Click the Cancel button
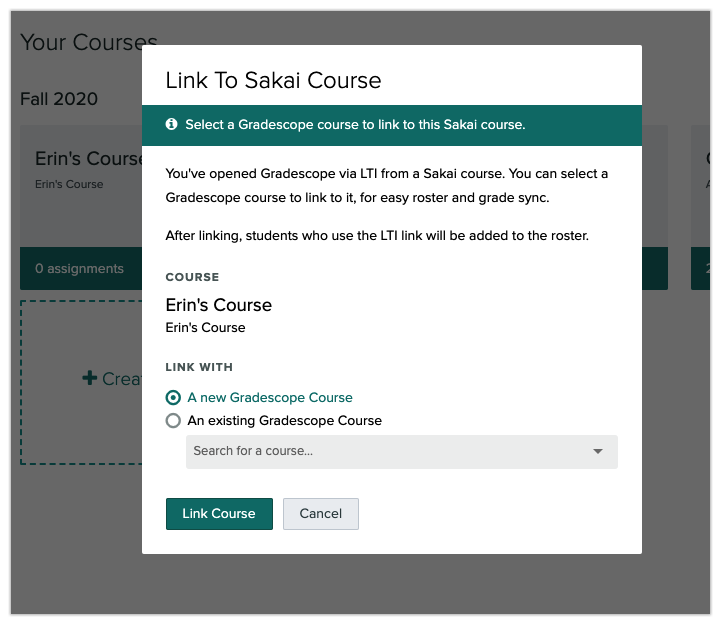721x624 pixels. click(320, 514)
